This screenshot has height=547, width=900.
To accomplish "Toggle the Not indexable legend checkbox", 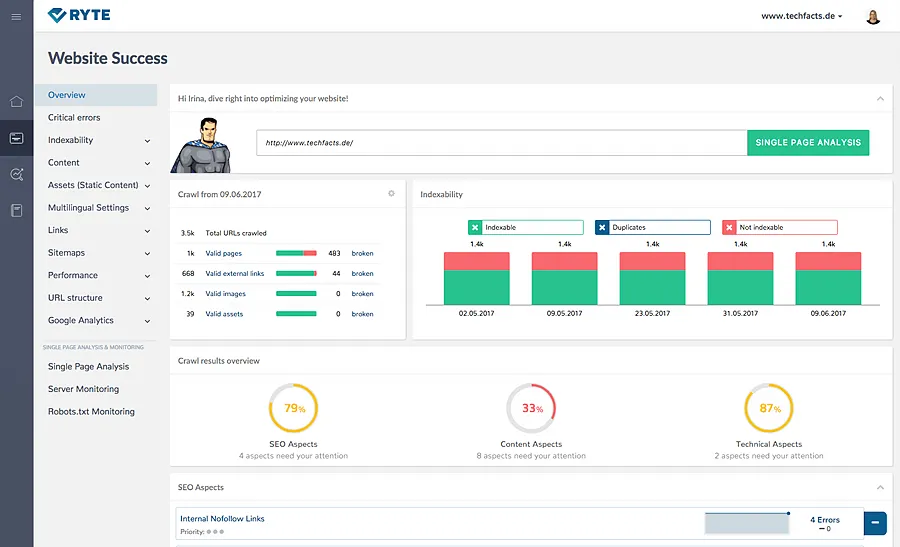I will (x=729, y=227).
